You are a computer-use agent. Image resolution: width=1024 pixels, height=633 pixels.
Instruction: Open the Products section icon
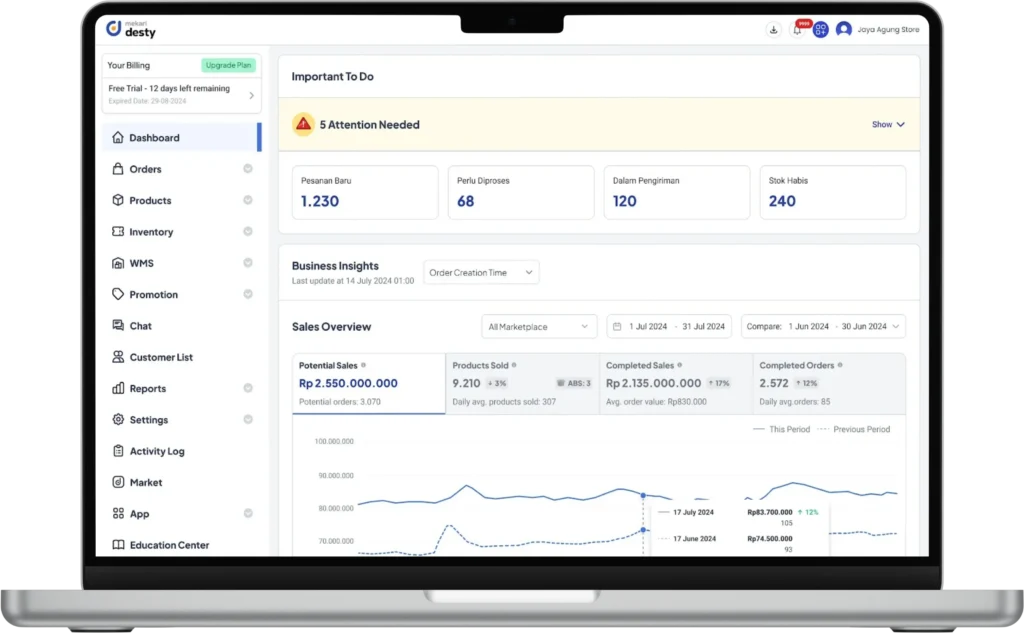coord(119,200)
